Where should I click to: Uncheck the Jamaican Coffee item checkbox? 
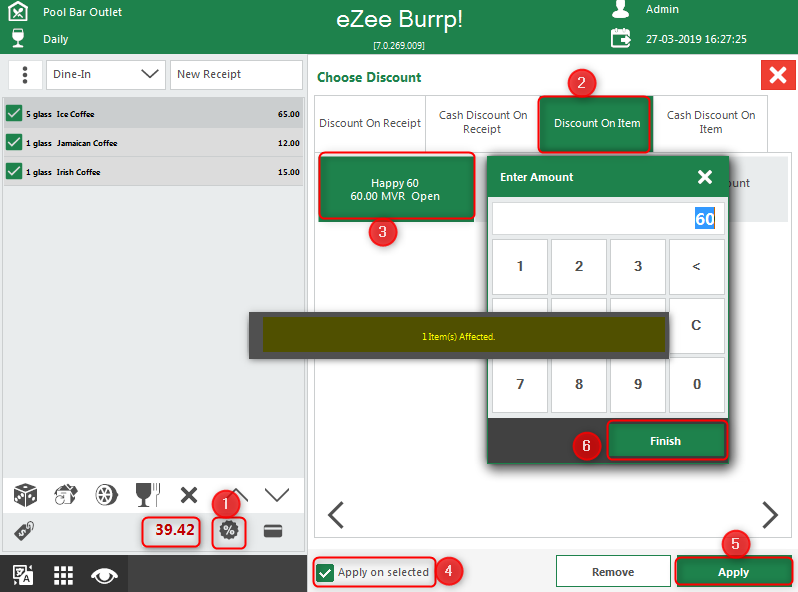[x=14, y=143]
